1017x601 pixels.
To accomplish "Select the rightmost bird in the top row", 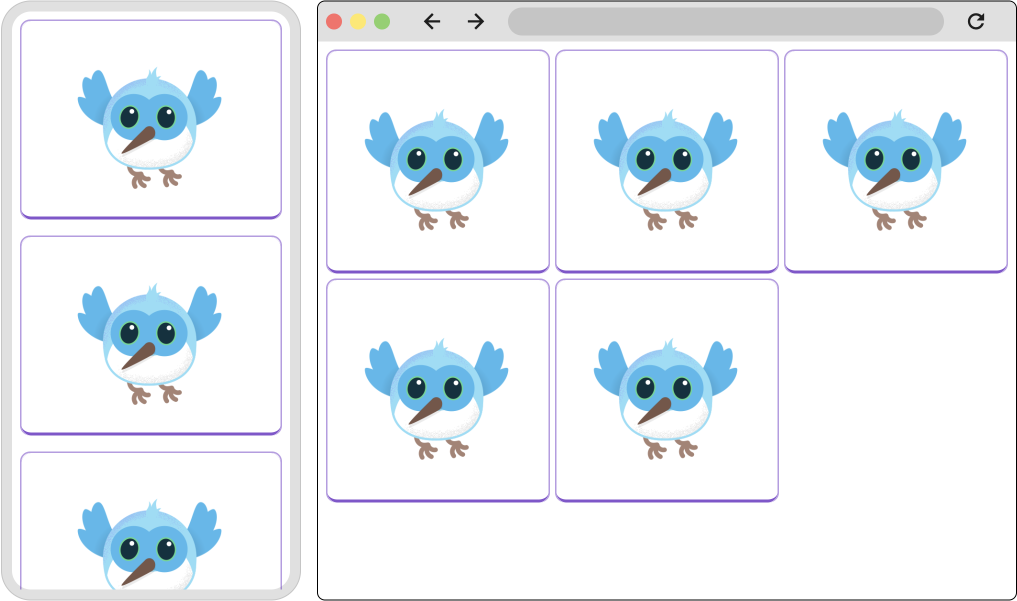I will tap(896, 160).
